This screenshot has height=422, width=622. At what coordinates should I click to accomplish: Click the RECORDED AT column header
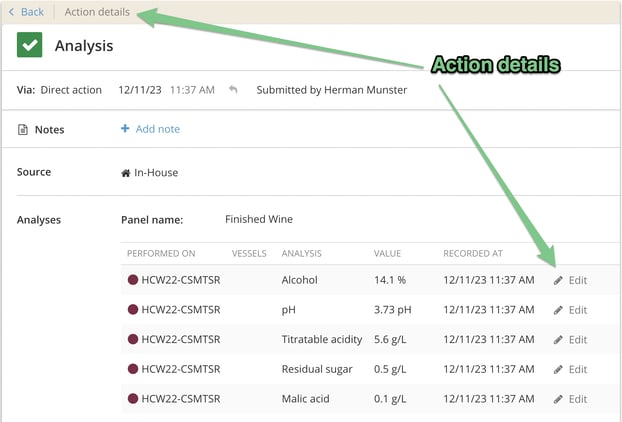(x=473, y=253)
